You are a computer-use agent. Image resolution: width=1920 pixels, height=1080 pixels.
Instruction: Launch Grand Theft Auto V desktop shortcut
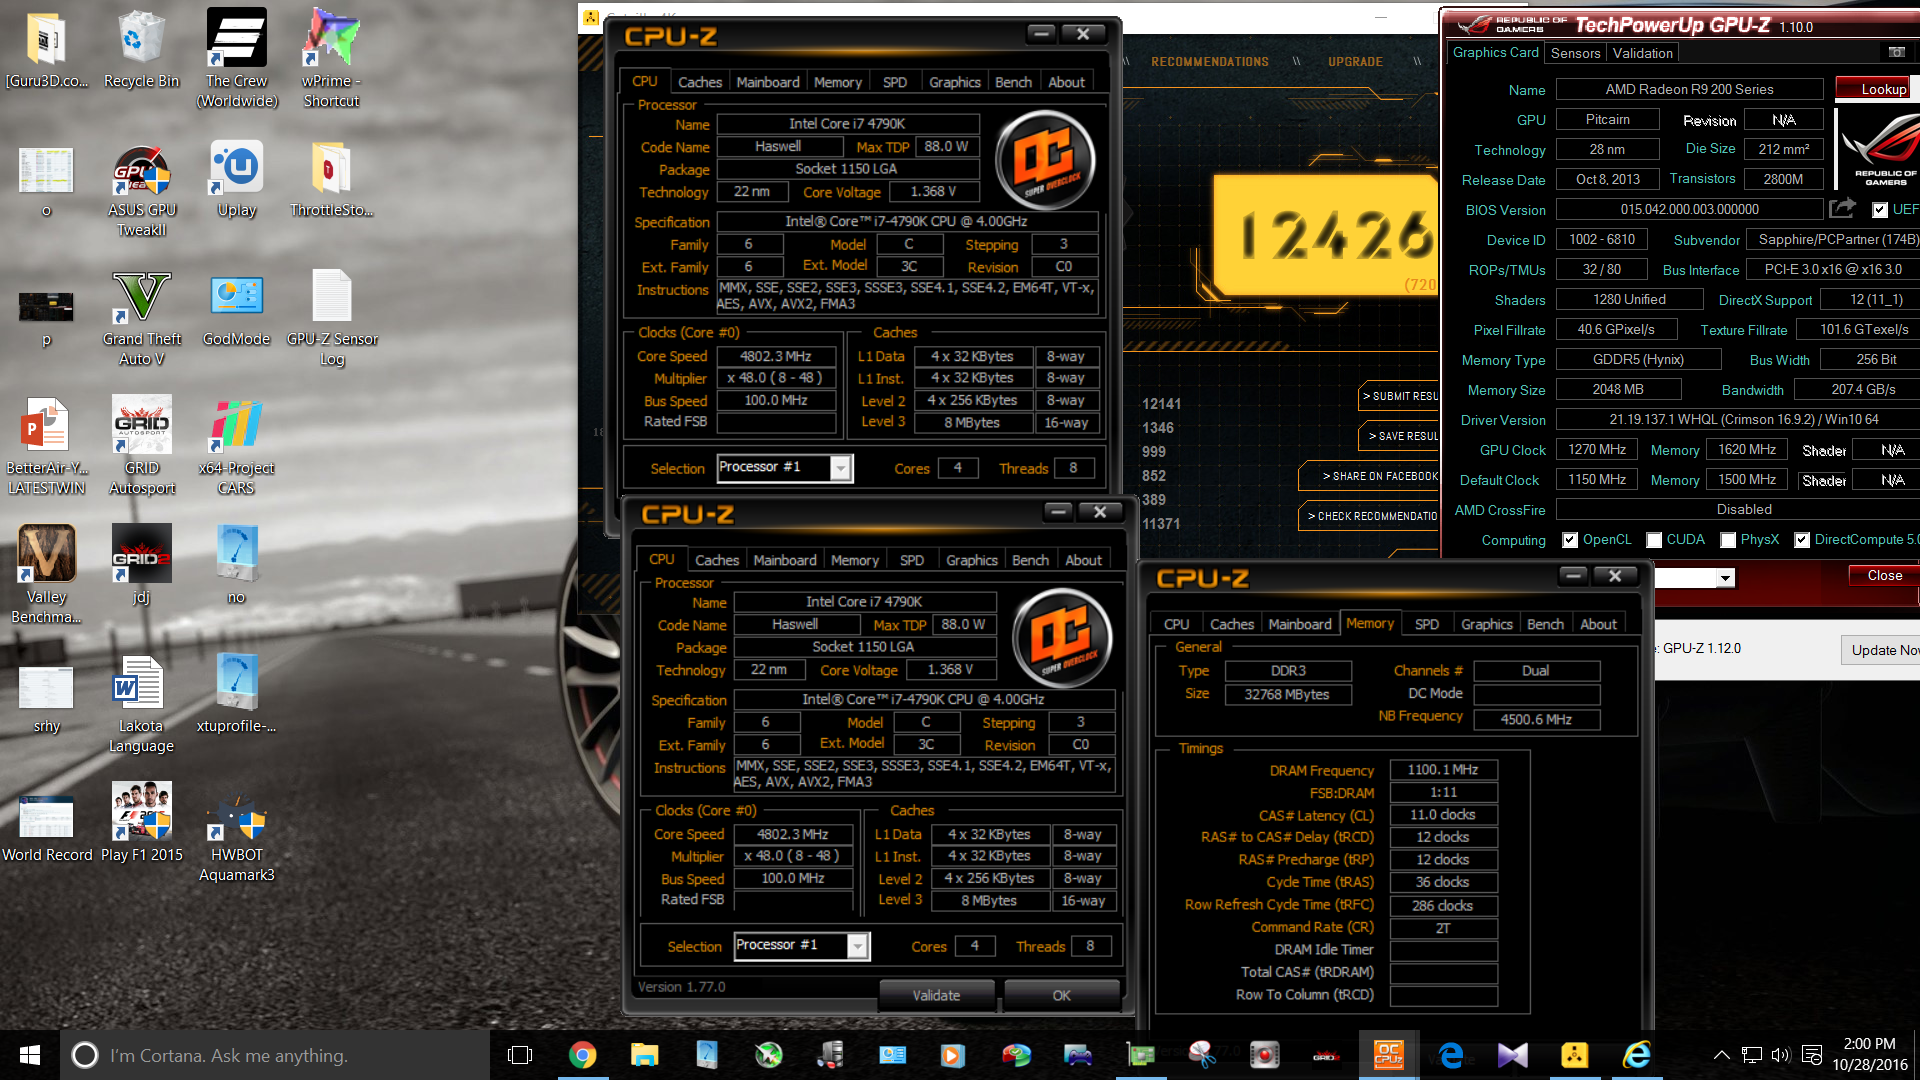click(141, 319)
